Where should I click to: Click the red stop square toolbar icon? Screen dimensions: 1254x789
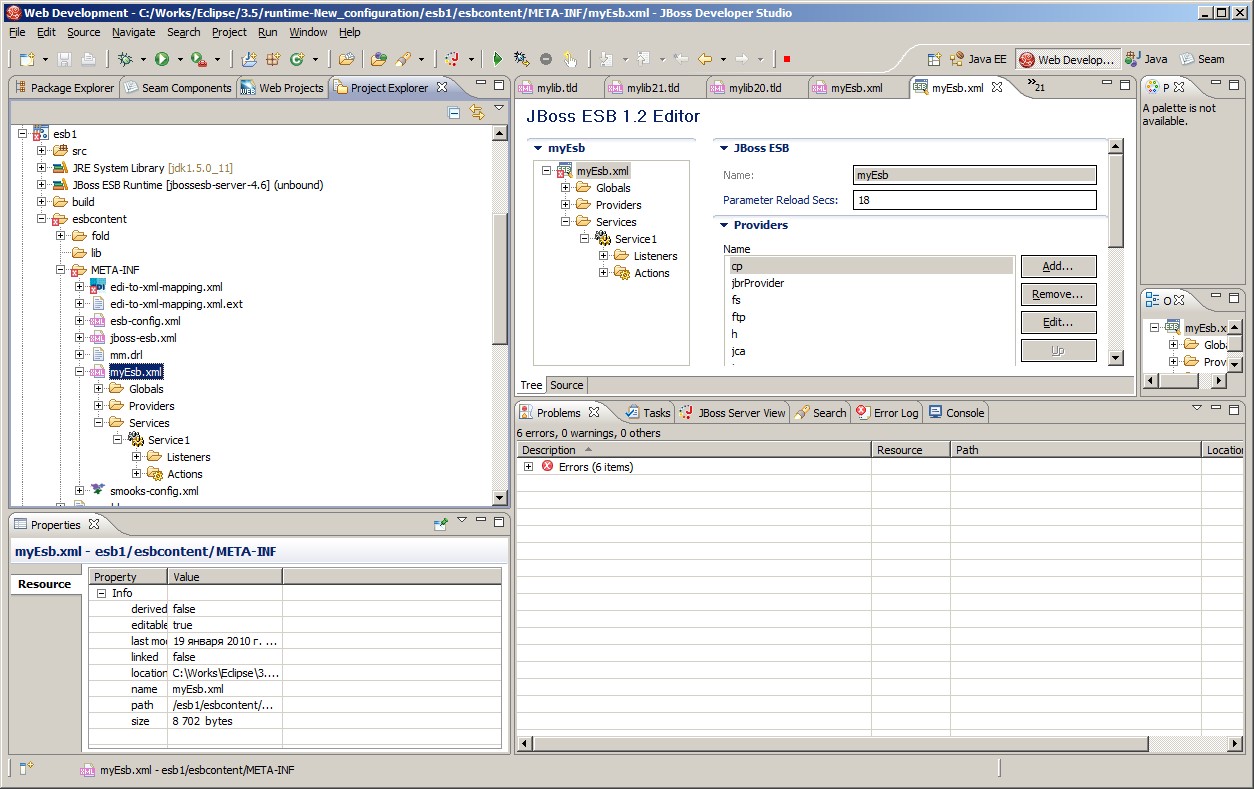click(787, 60)
